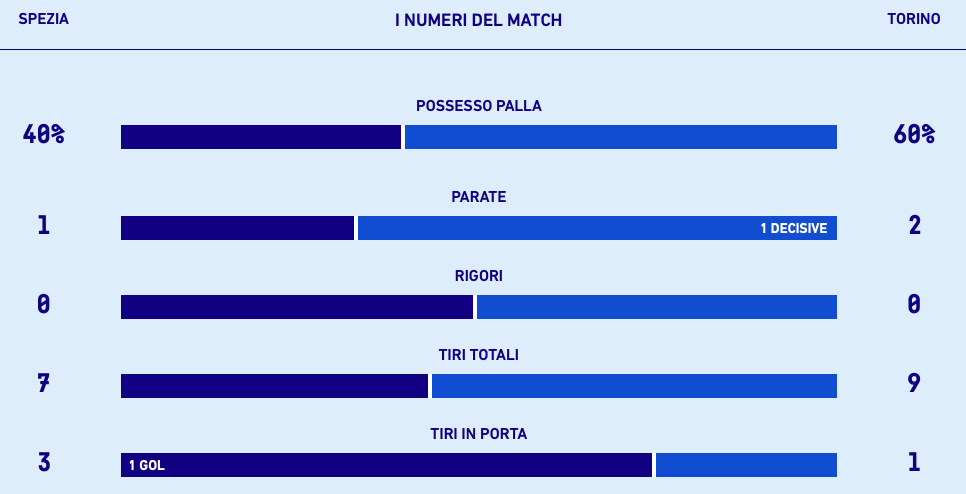
Task: Click the TIRI TOTALI stat label
Action: tap(478, 355)
